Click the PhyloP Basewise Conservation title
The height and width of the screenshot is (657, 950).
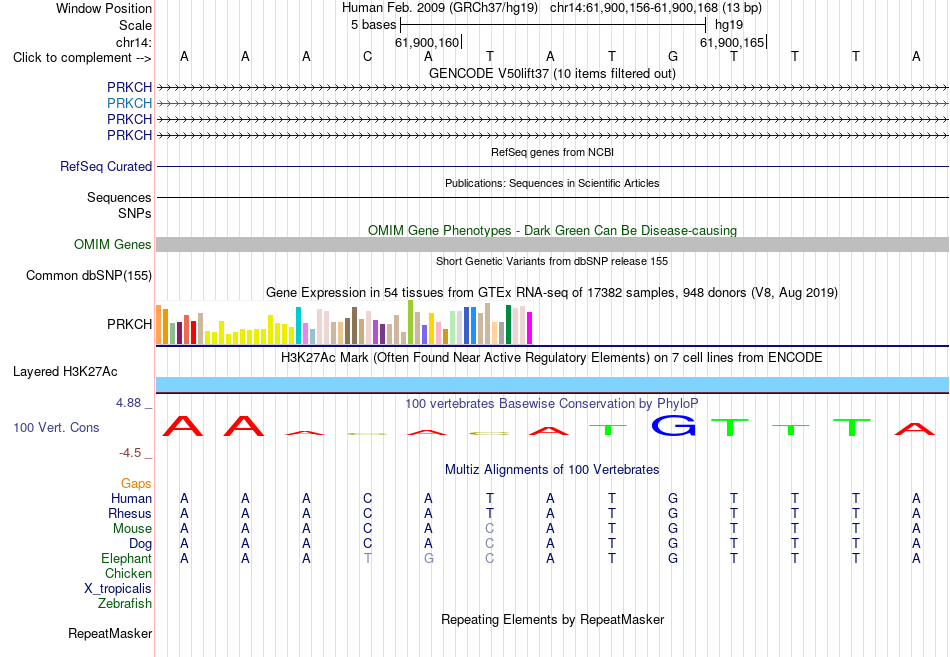click(552, 404)
